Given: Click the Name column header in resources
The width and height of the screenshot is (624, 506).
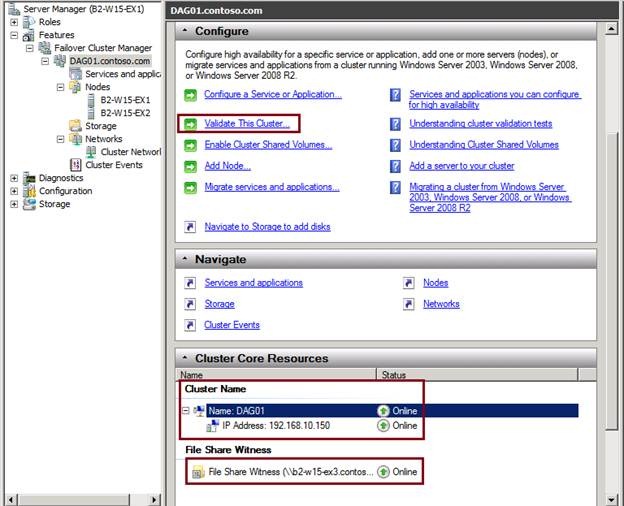Looking at the screenshot, I should point(276,375).
